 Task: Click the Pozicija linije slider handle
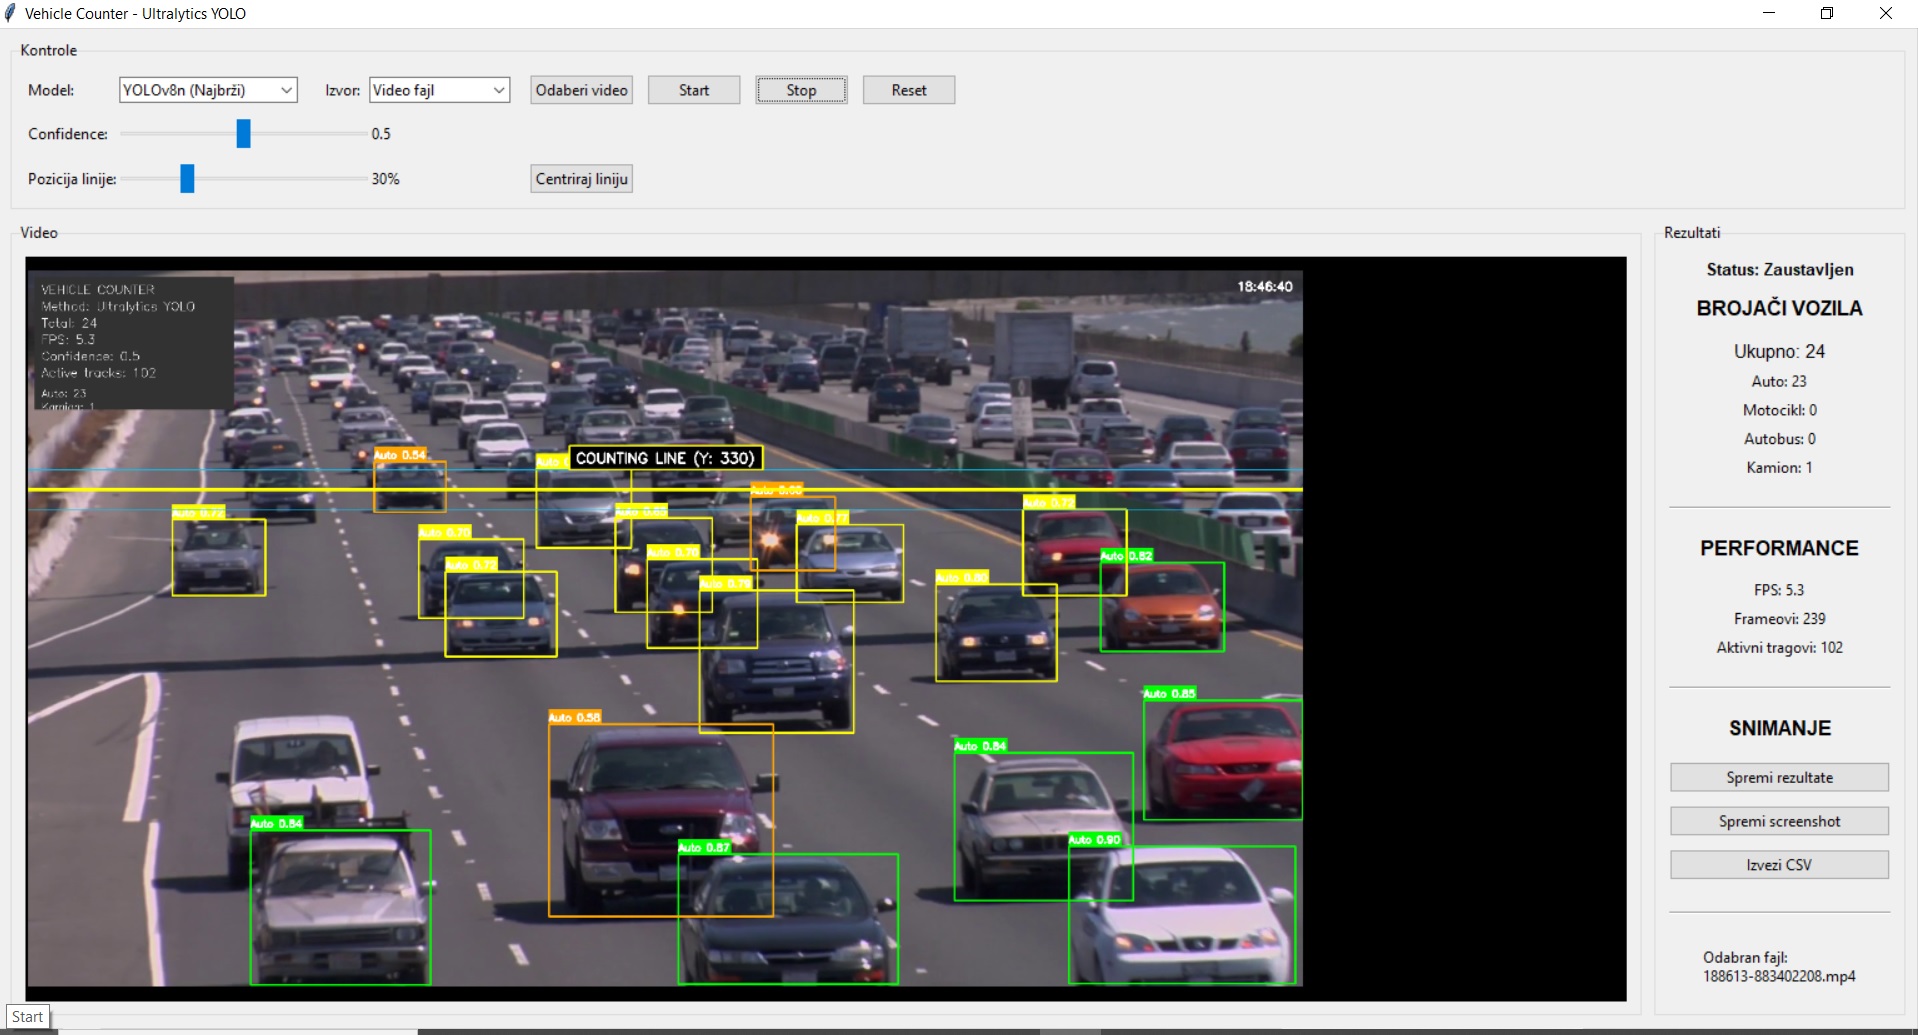coord(187,178)
